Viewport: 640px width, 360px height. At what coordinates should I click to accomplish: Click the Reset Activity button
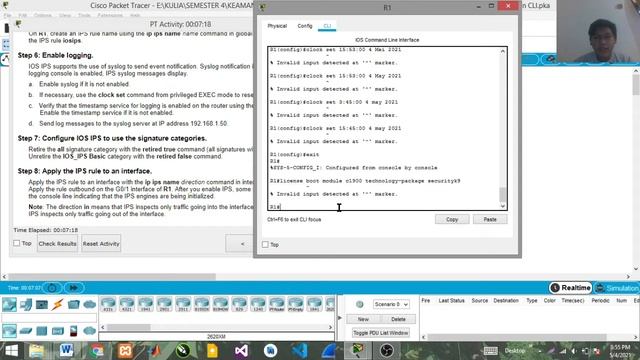coord(101,244)
